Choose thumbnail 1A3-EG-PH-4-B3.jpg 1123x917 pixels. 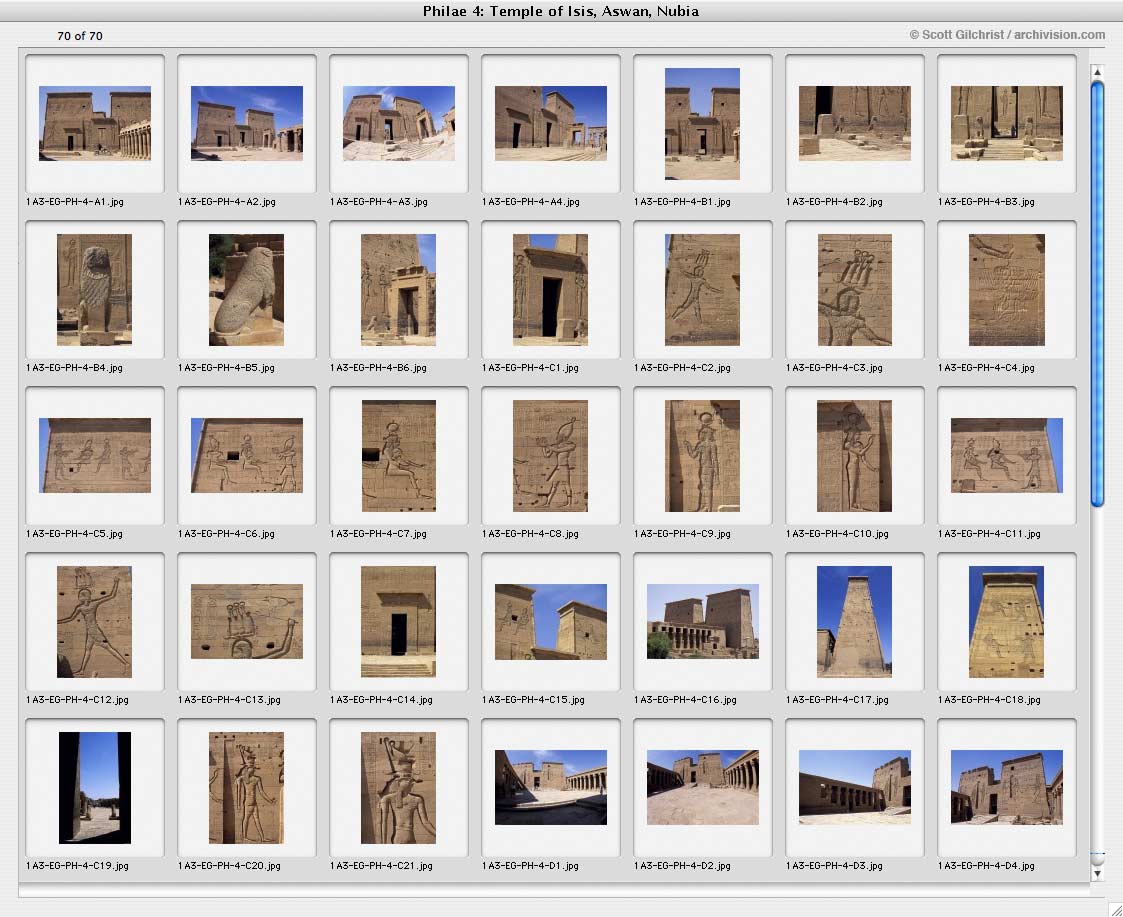[1006, 123]
